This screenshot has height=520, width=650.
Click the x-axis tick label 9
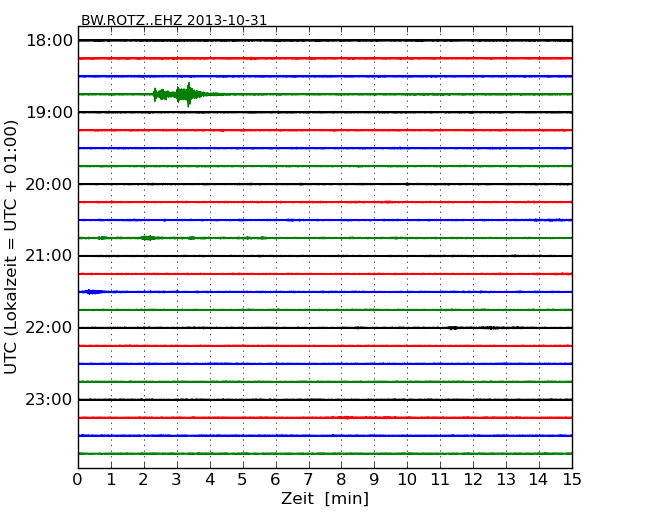[374, 479]
